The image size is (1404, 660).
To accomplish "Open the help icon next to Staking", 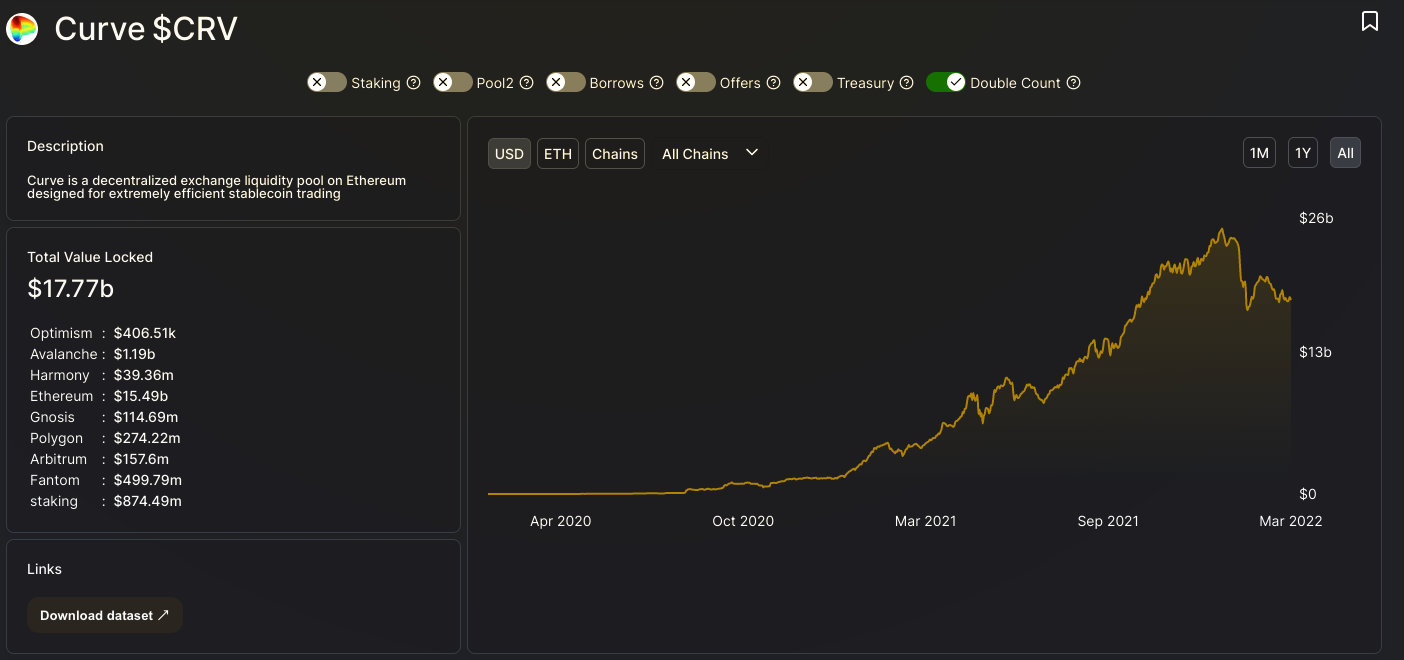I will click(x=413, y=83).
